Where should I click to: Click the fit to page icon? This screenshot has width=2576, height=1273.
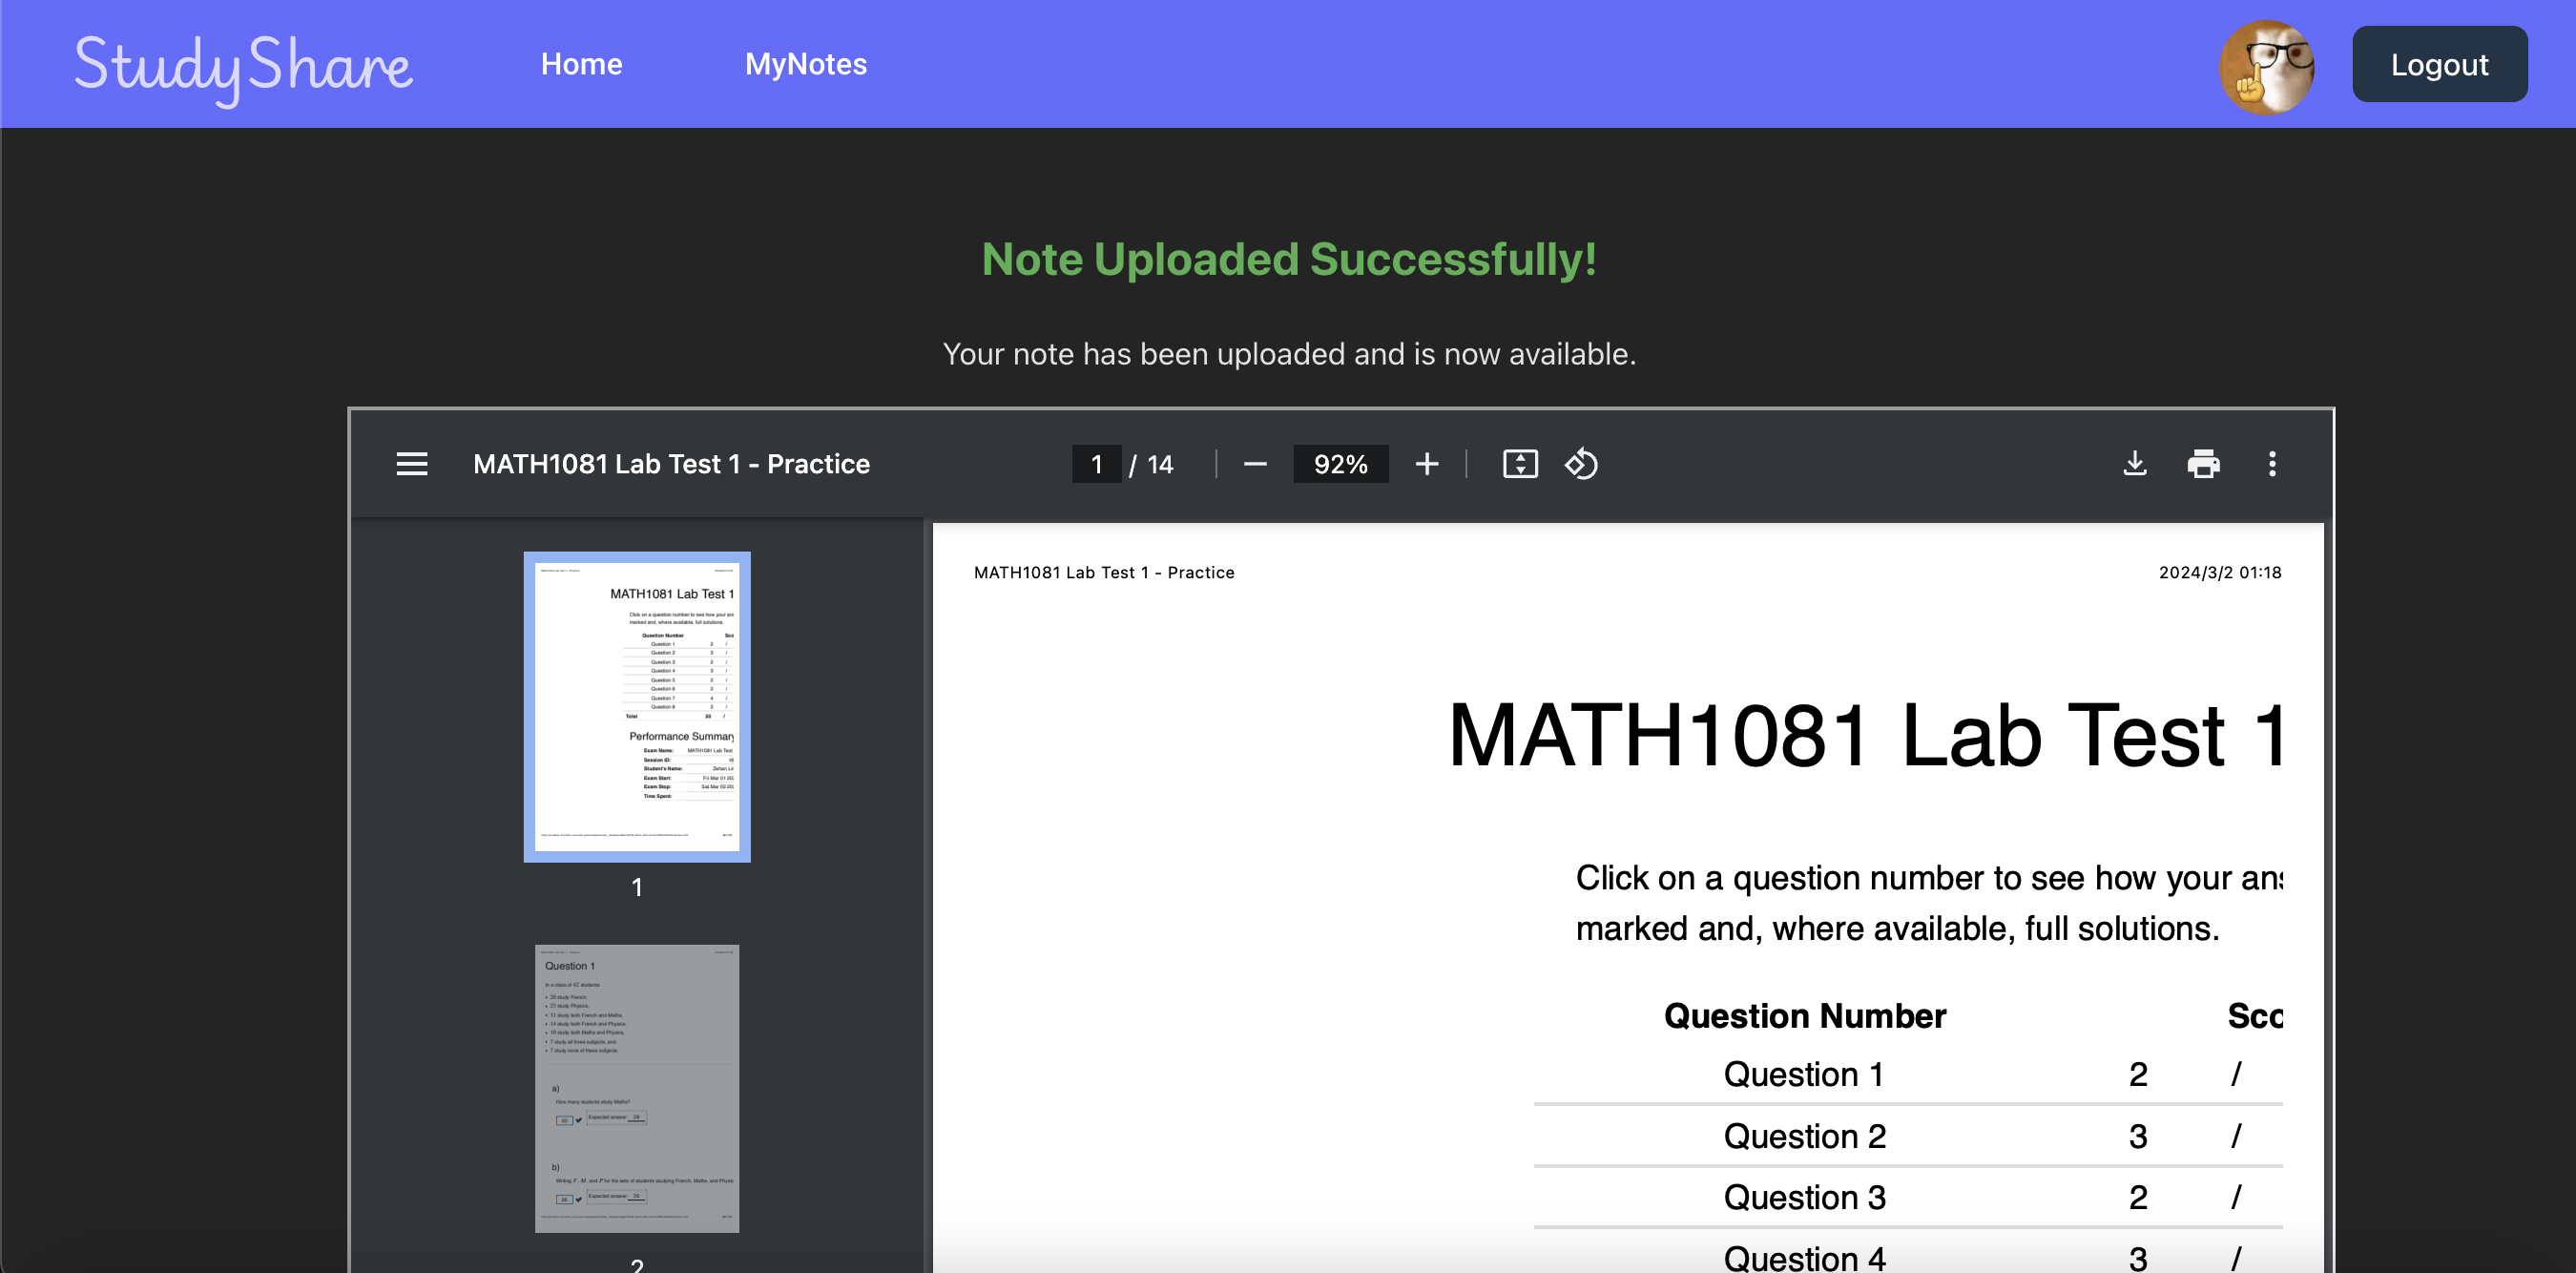coord(1520,464)
